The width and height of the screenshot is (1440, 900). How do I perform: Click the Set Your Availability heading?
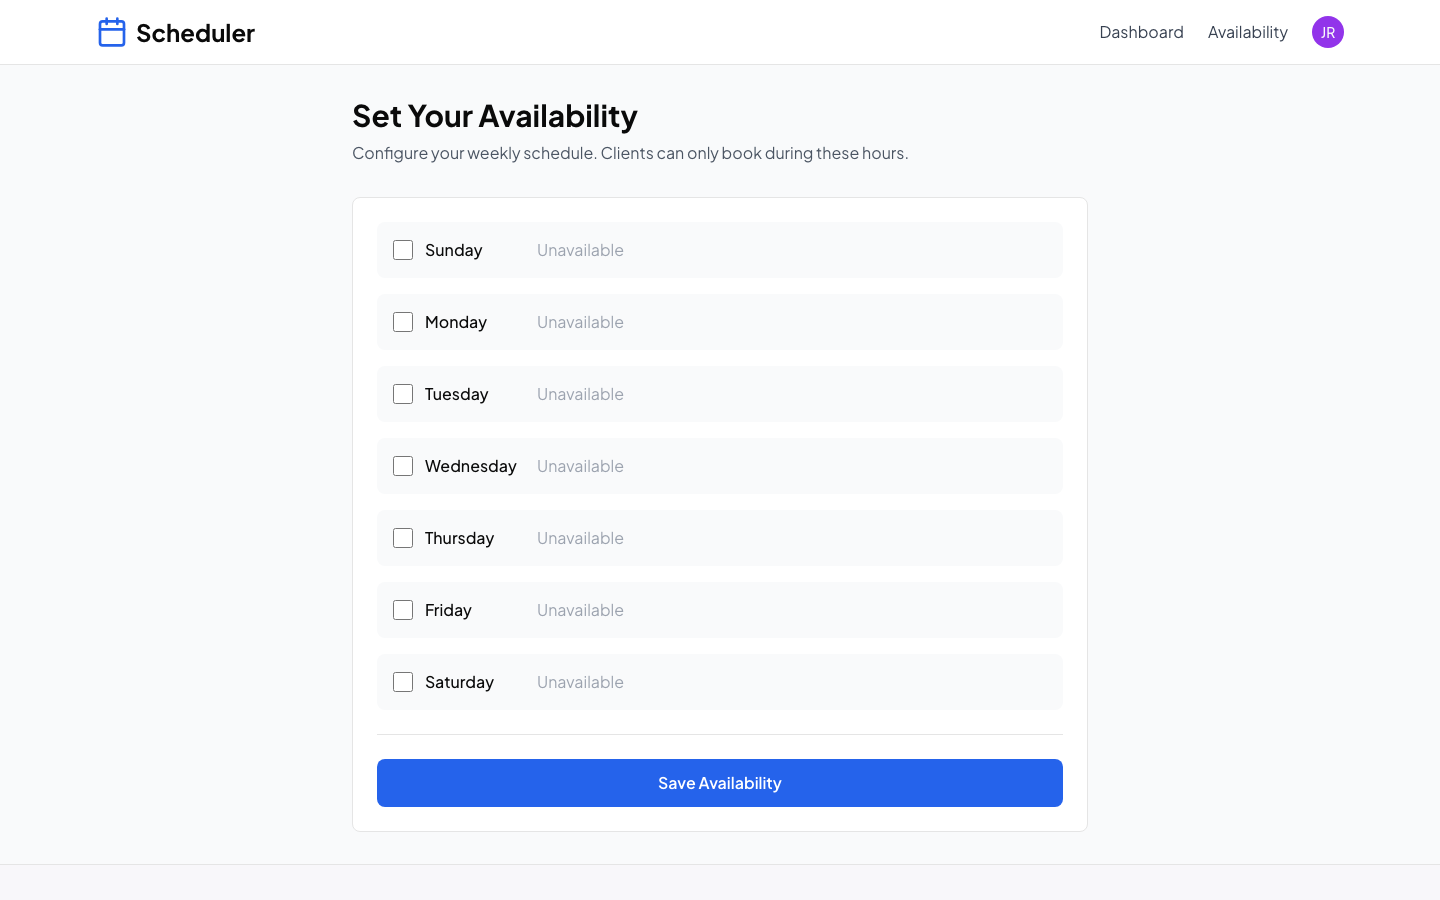(494, 116)
